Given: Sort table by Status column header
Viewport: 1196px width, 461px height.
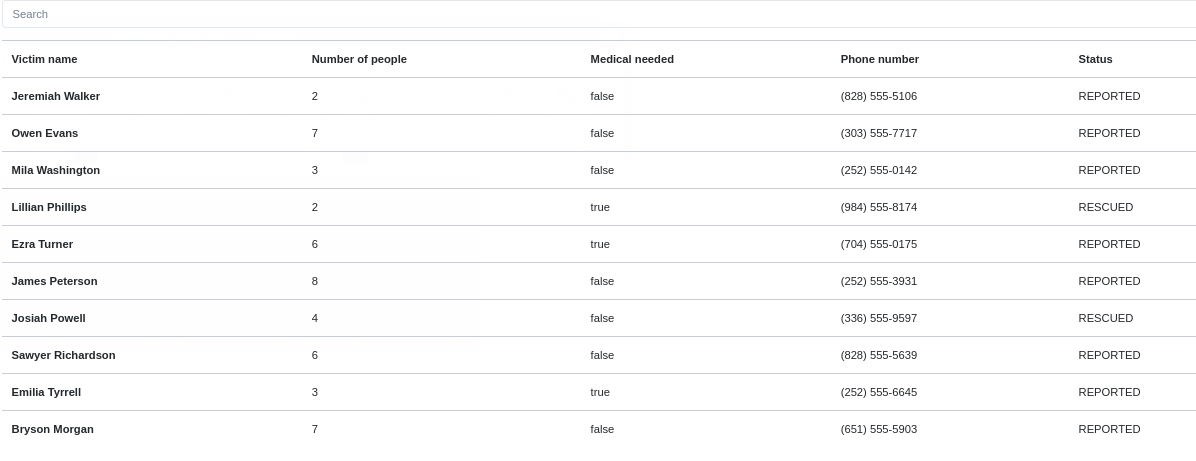Looking at the screenshot, I should (x=1095, y=59).
